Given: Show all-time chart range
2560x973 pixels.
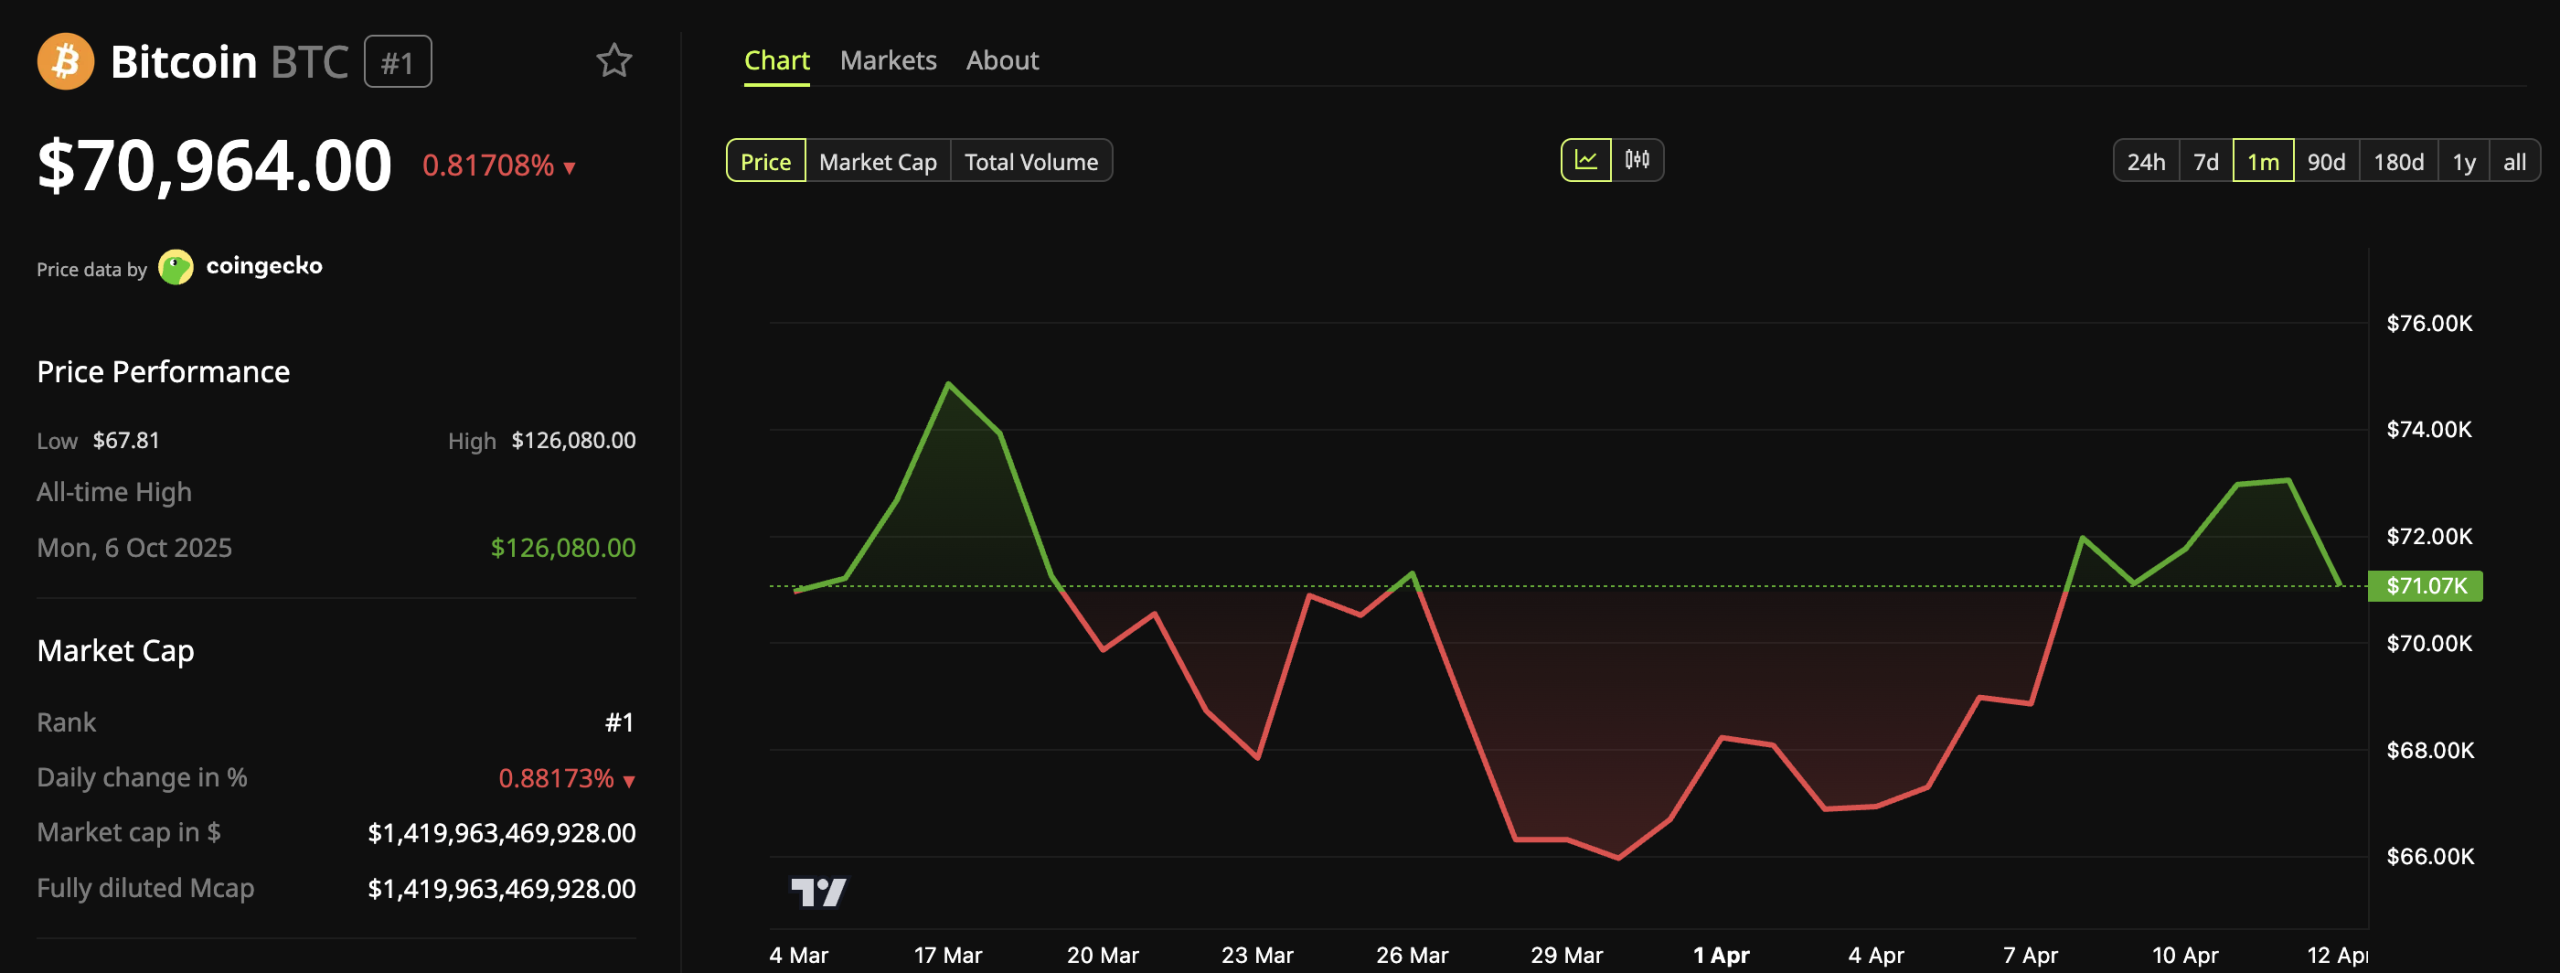Looking at the screenshot, I should click(2513, 161).
